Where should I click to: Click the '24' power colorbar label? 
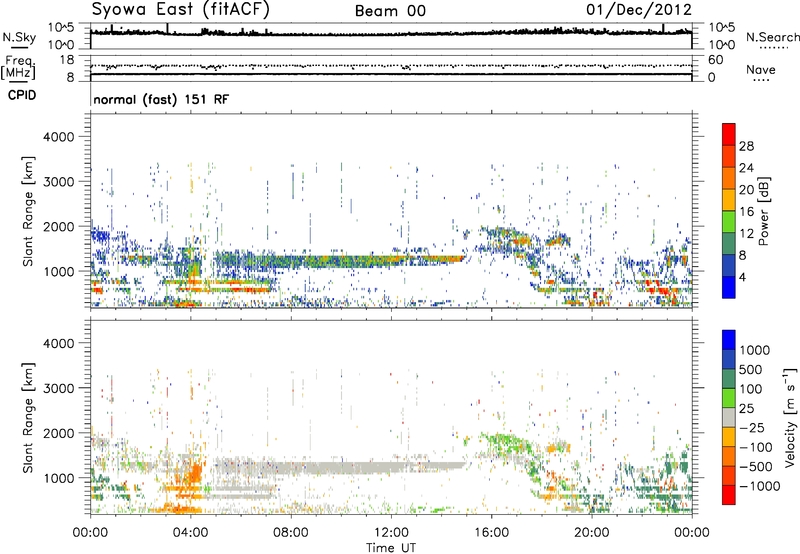point(746,168)
